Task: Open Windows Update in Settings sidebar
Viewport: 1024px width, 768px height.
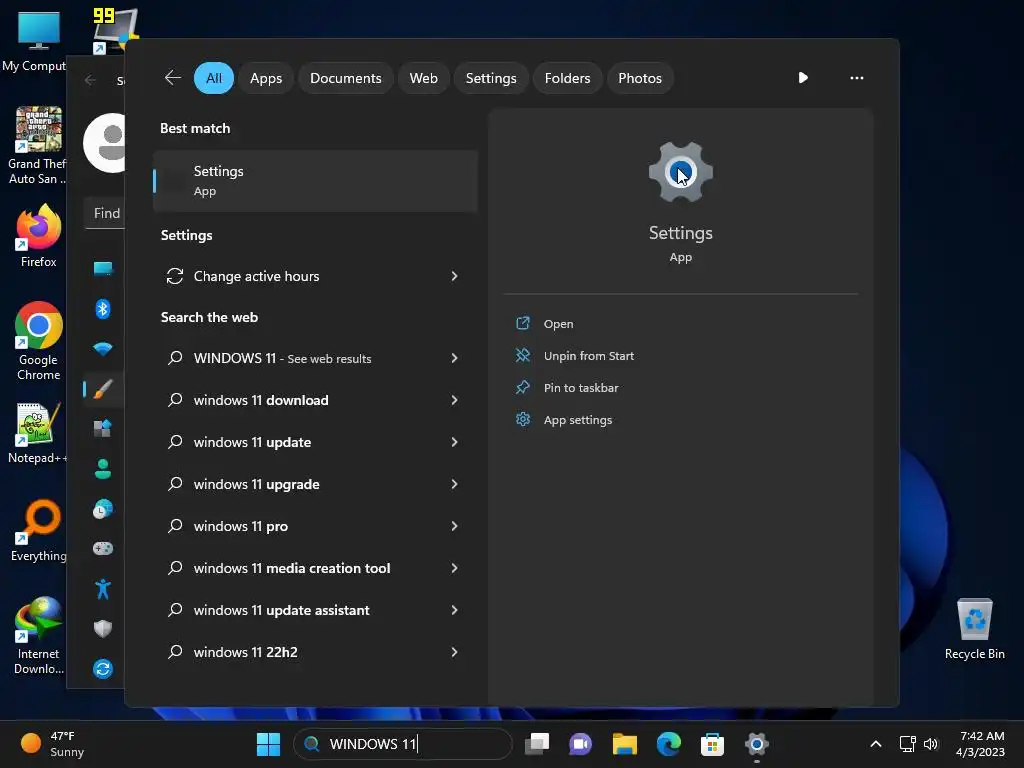Action: (x=103, y=669)
